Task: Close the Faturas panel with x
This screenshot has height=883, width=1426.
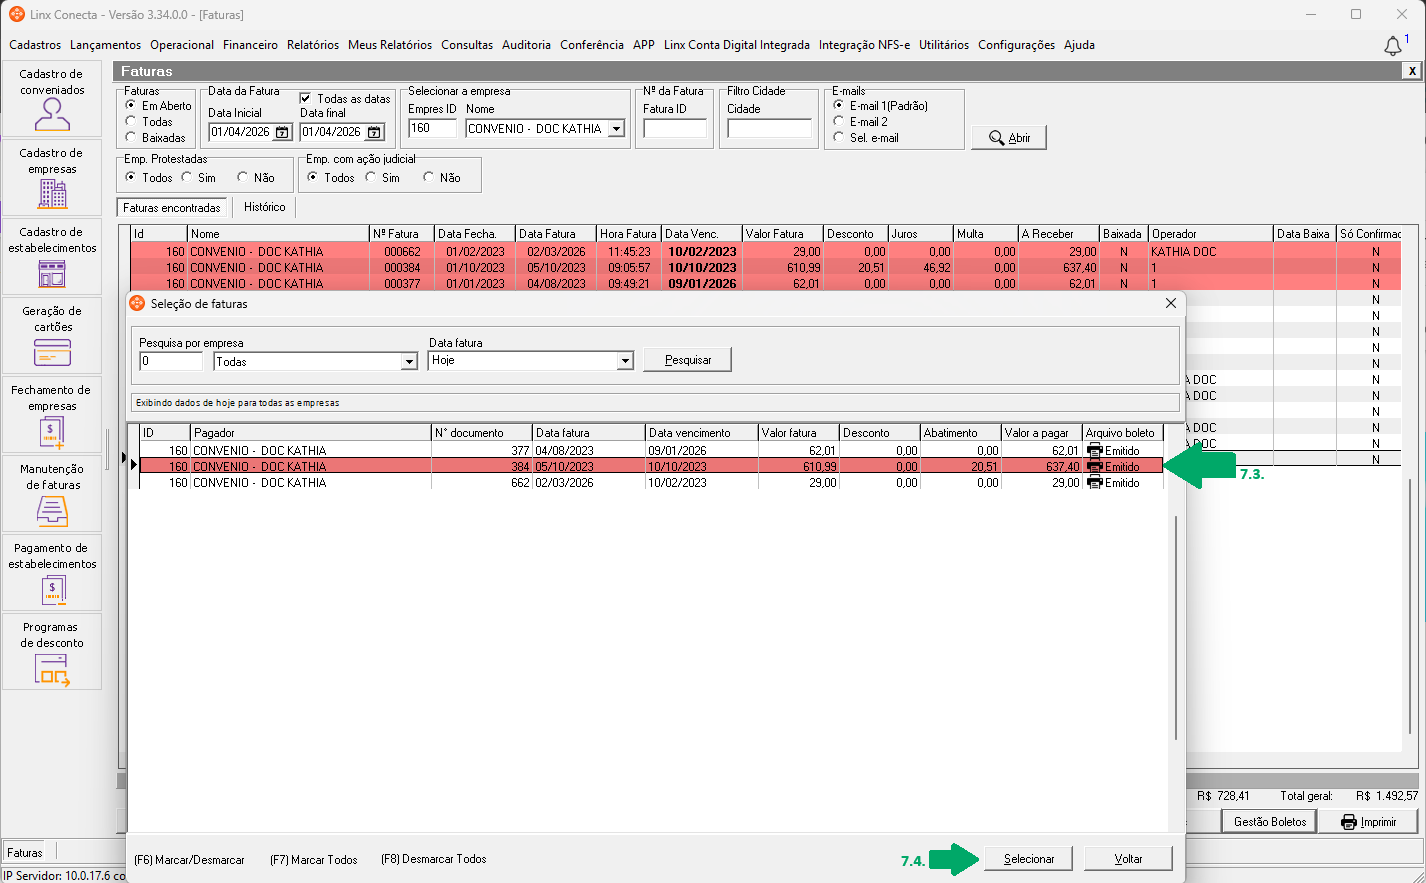Action: point(1412,71)
